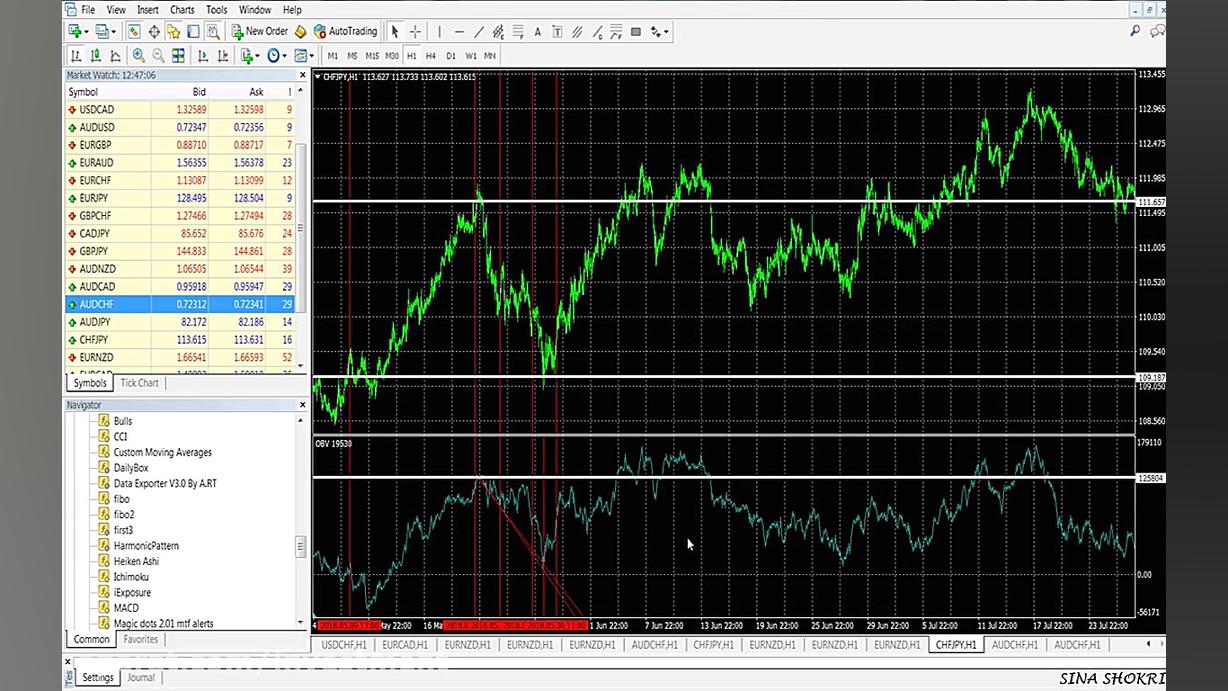Select the text A tool

pyautogui.click(x=537, y=32)
